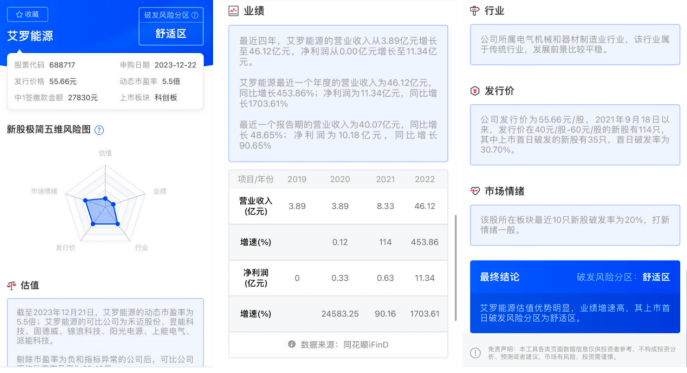The width and height of the screenshot is (687, 373).
Task: Click the 舒适区 risk zone box
Action: (171, 34)
